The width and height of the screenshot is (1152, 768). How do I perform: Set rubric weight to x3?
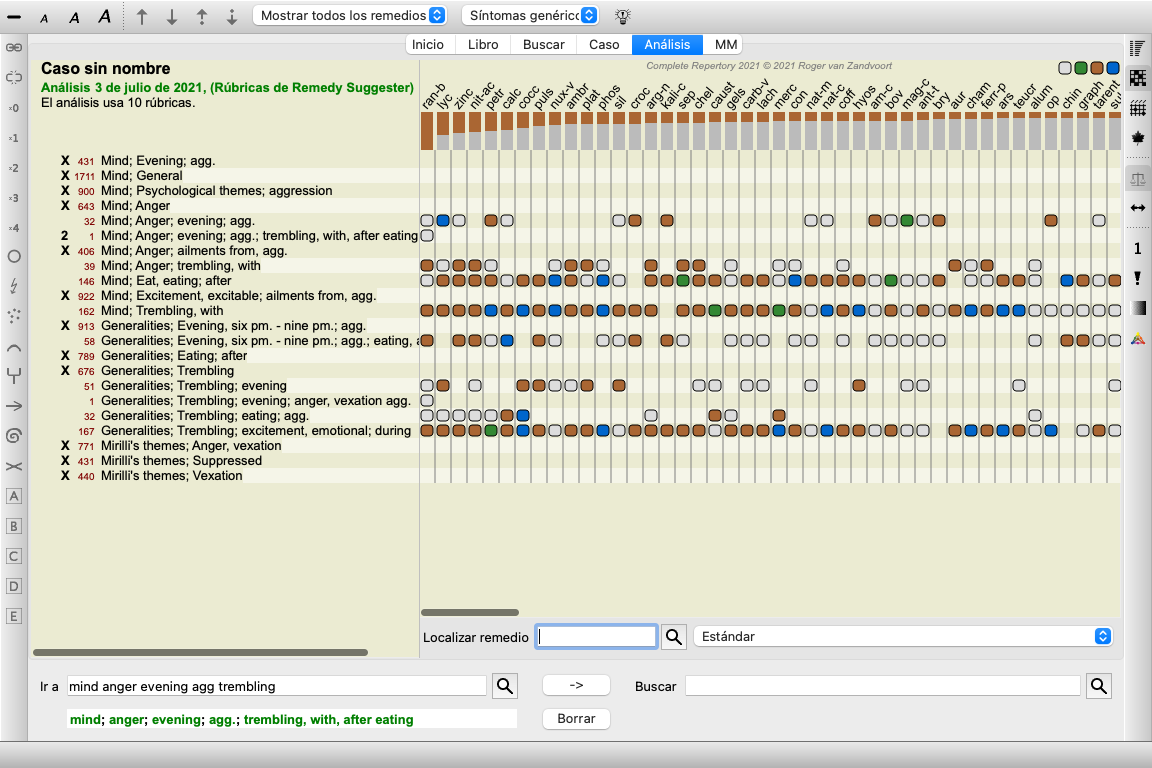coord(14,198)
